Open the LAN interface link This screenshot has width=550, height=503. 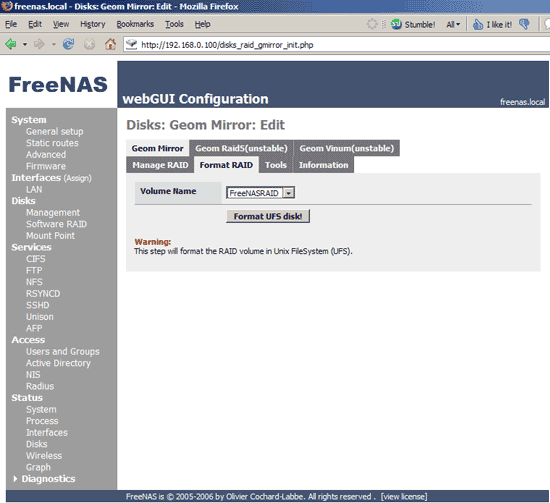(34, 189)
